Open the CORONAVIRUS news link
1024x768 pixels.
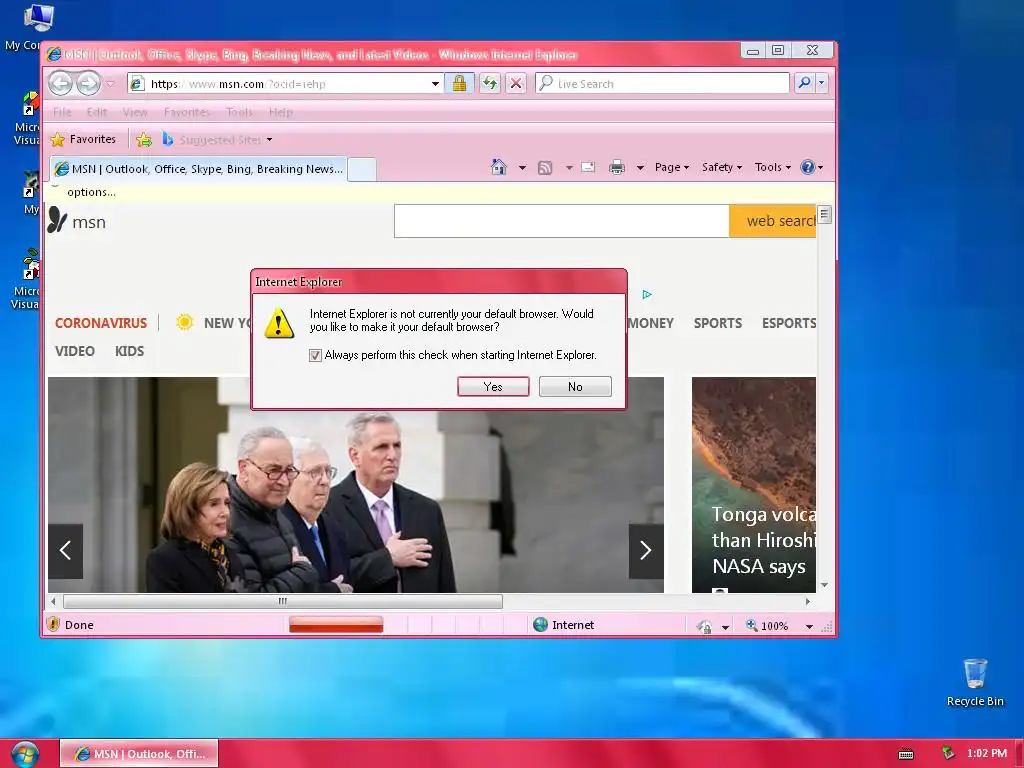tap(101, 323)
